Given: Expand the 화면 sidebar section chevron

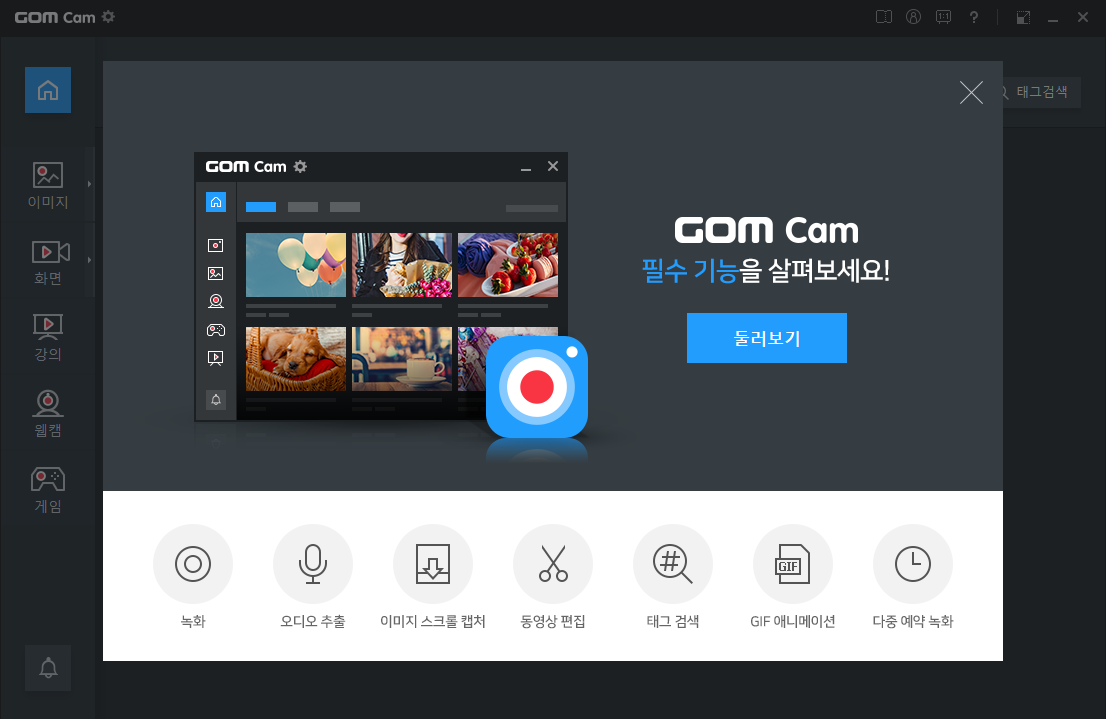Looking at the screenshot, I should coord(89,258).
